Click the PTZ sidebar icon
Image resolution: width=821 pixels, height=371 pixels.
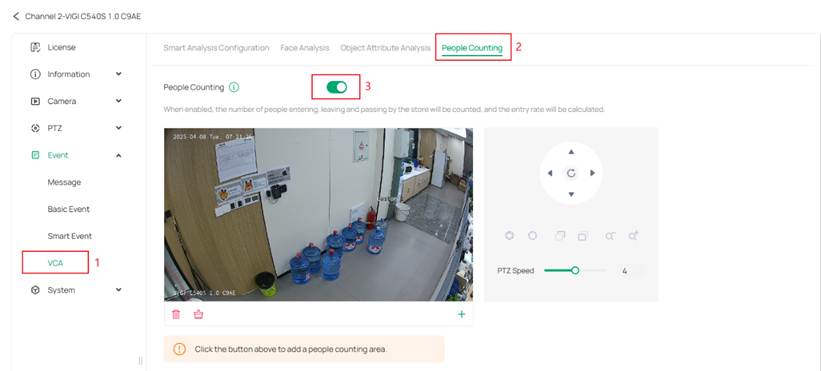(x=35, y=128)
